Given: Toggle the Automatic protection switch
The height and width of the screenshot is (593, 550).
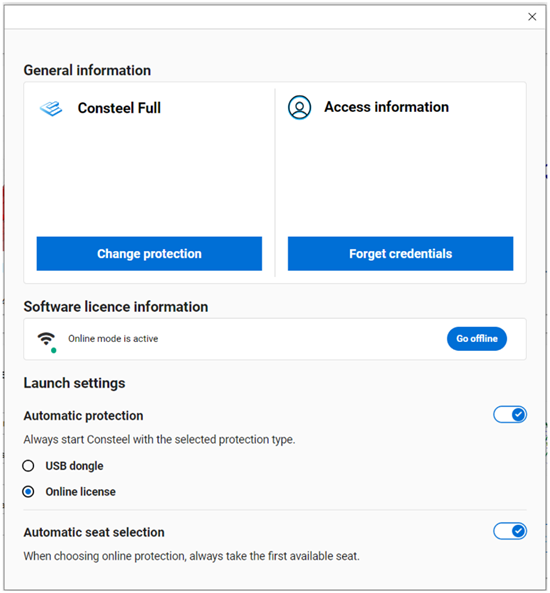Looking at the screenshot, I should [510, 414].
